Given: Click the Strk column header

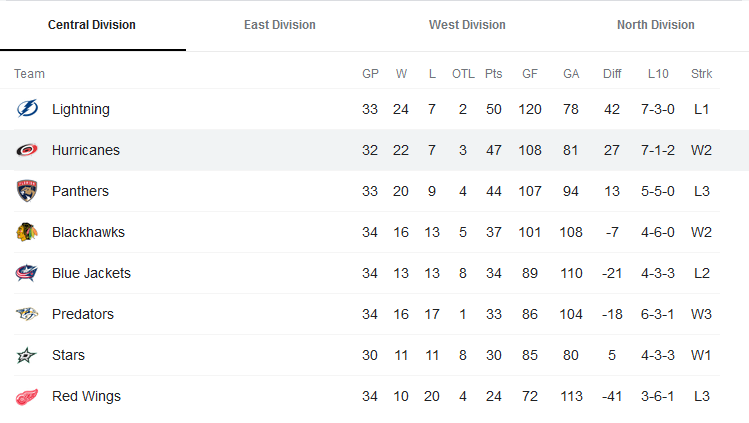Looking at the screenshot, I should (701, 74).
